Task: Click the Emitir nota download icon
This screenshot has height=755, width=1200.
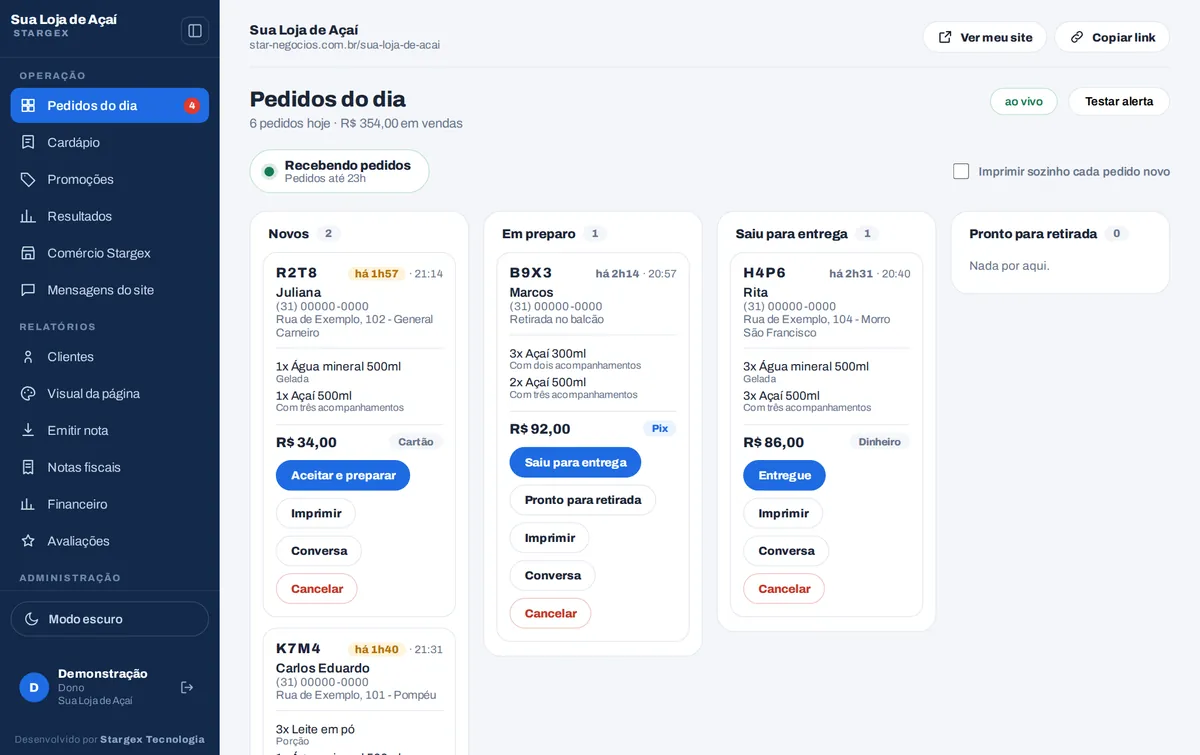Action: coord(28,431)
